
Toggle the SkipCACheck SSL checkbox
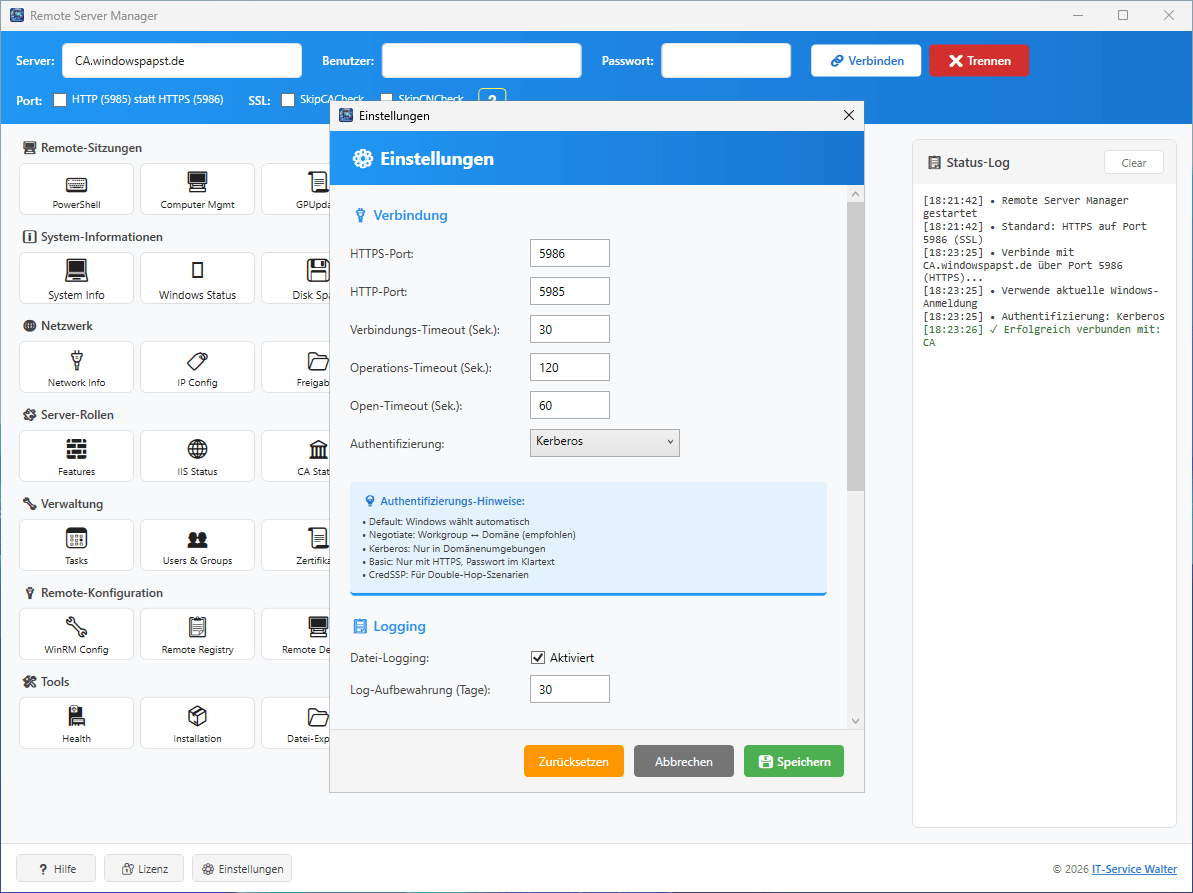288,100
